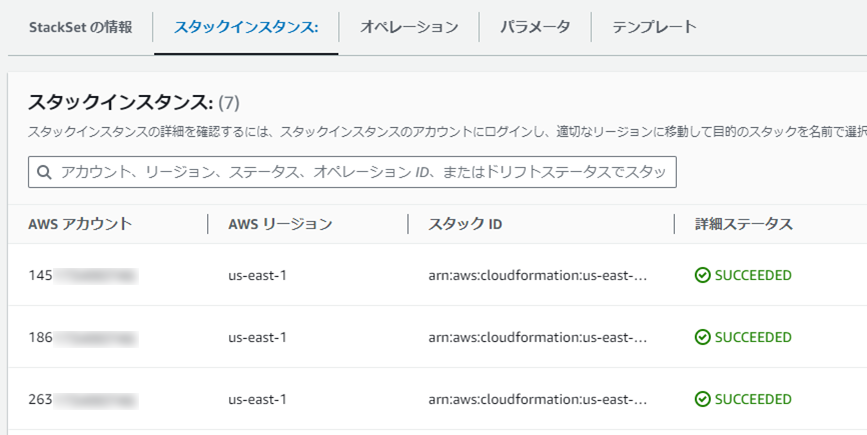
Task: Select the スタックインスタンス tab
Action: click(x=245, y=27)
